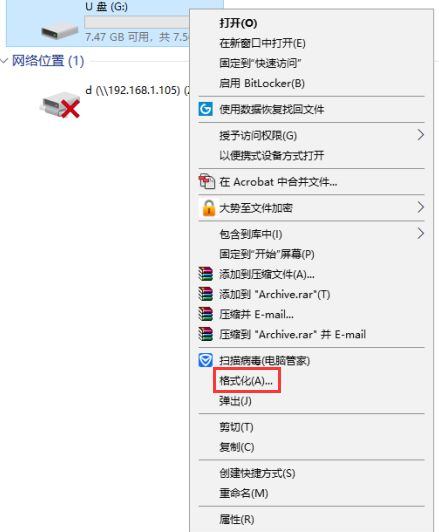Click the WinRAR icon beside 添加到压缩文件(A)

pyautogui.click(x=206, y=274)
